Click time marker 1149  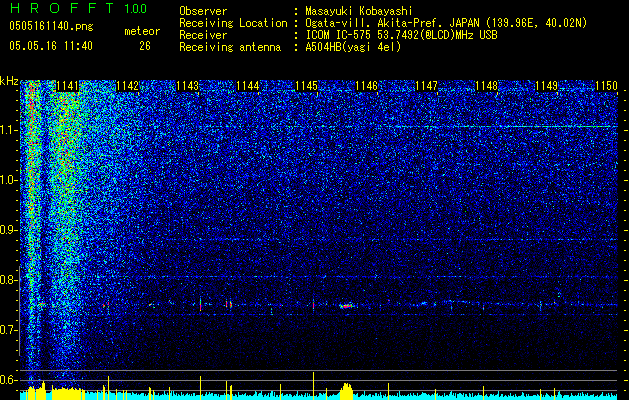pos(546,86)
